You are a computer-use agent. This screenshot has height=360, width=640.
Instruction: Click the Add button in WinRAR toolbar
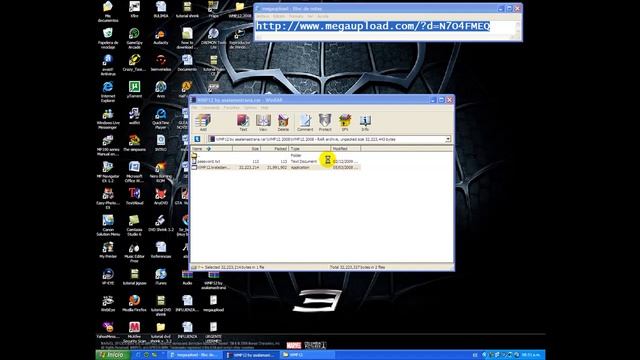(x=203, y=122)
